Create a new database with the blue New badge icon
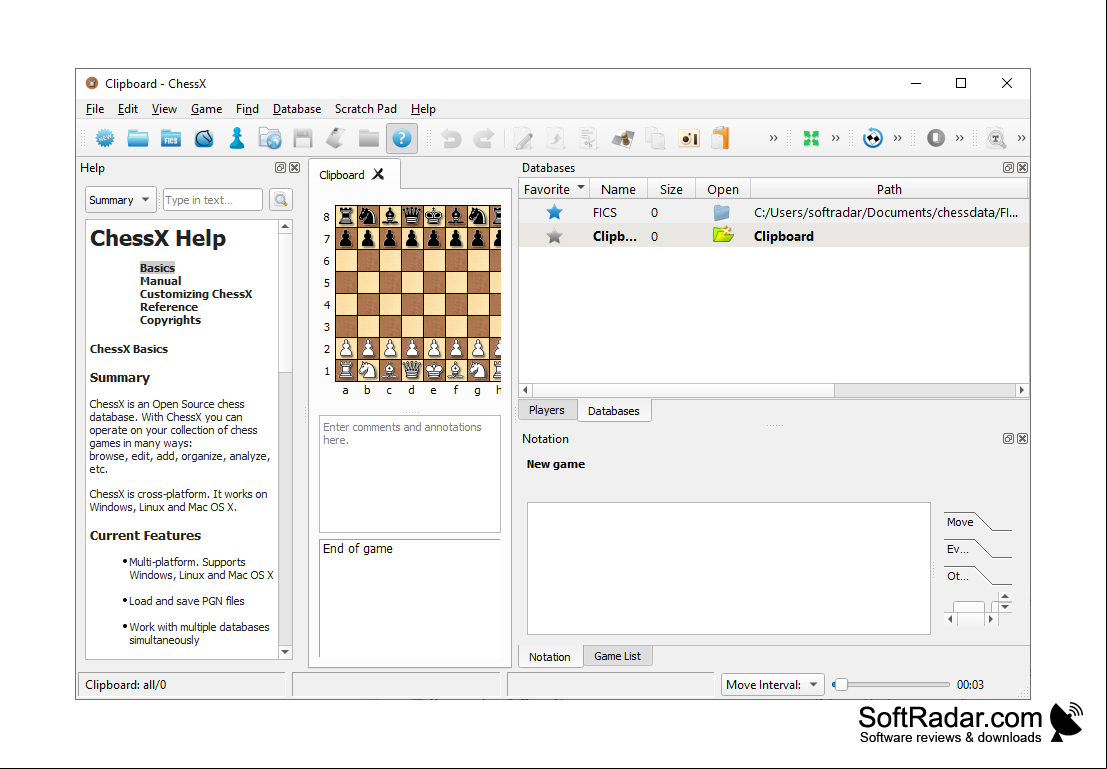This screenshot has width=1107, height=769. point(105,138)
